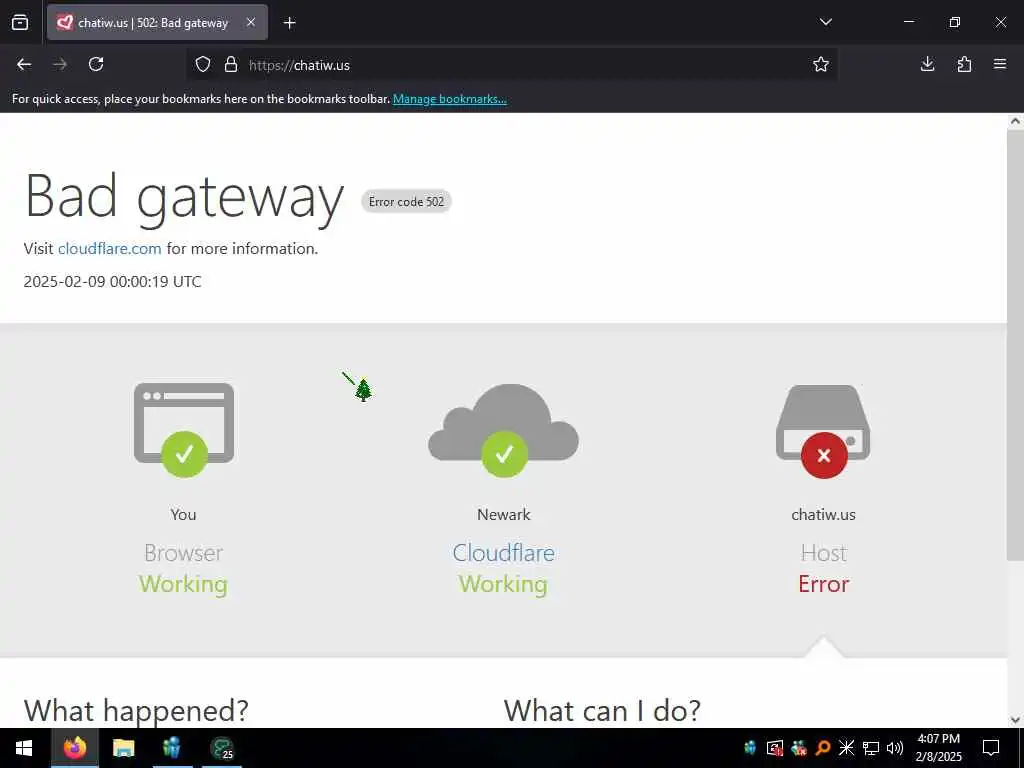1024x768 pixels.
Task: Open the Extensions puzzle icon
Action: coord(964,64)
